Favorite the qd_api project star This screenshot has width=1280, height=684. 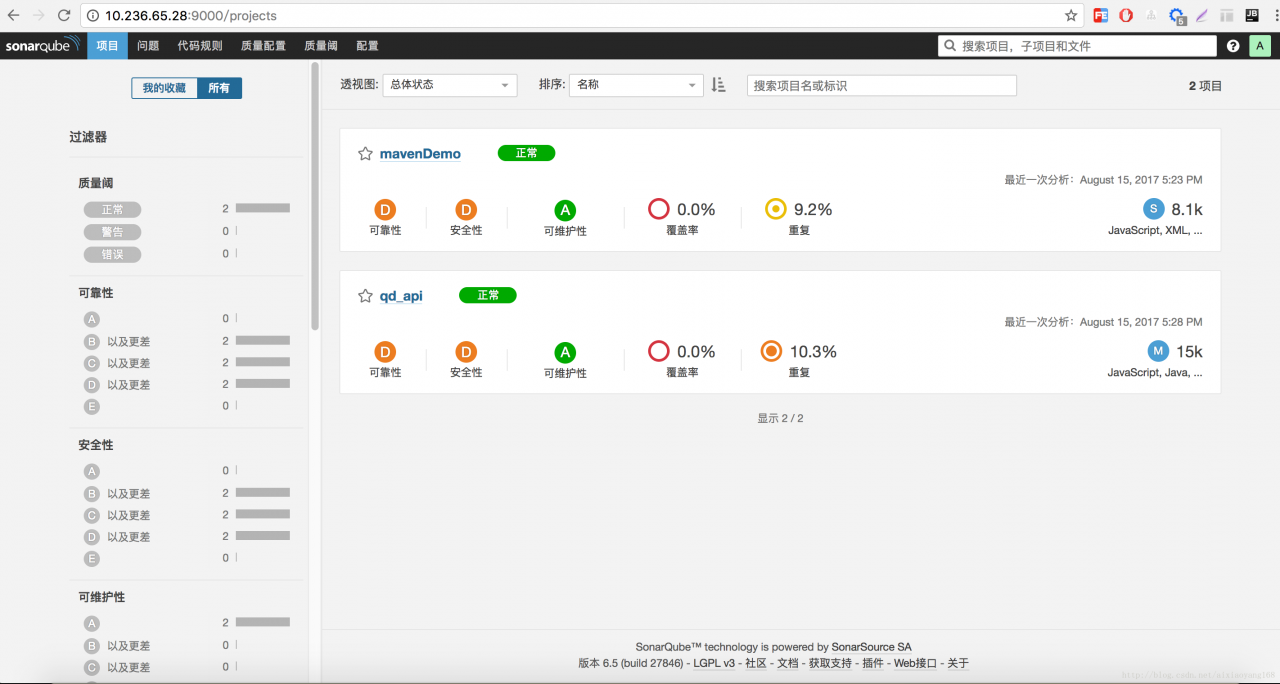point(365,296)
